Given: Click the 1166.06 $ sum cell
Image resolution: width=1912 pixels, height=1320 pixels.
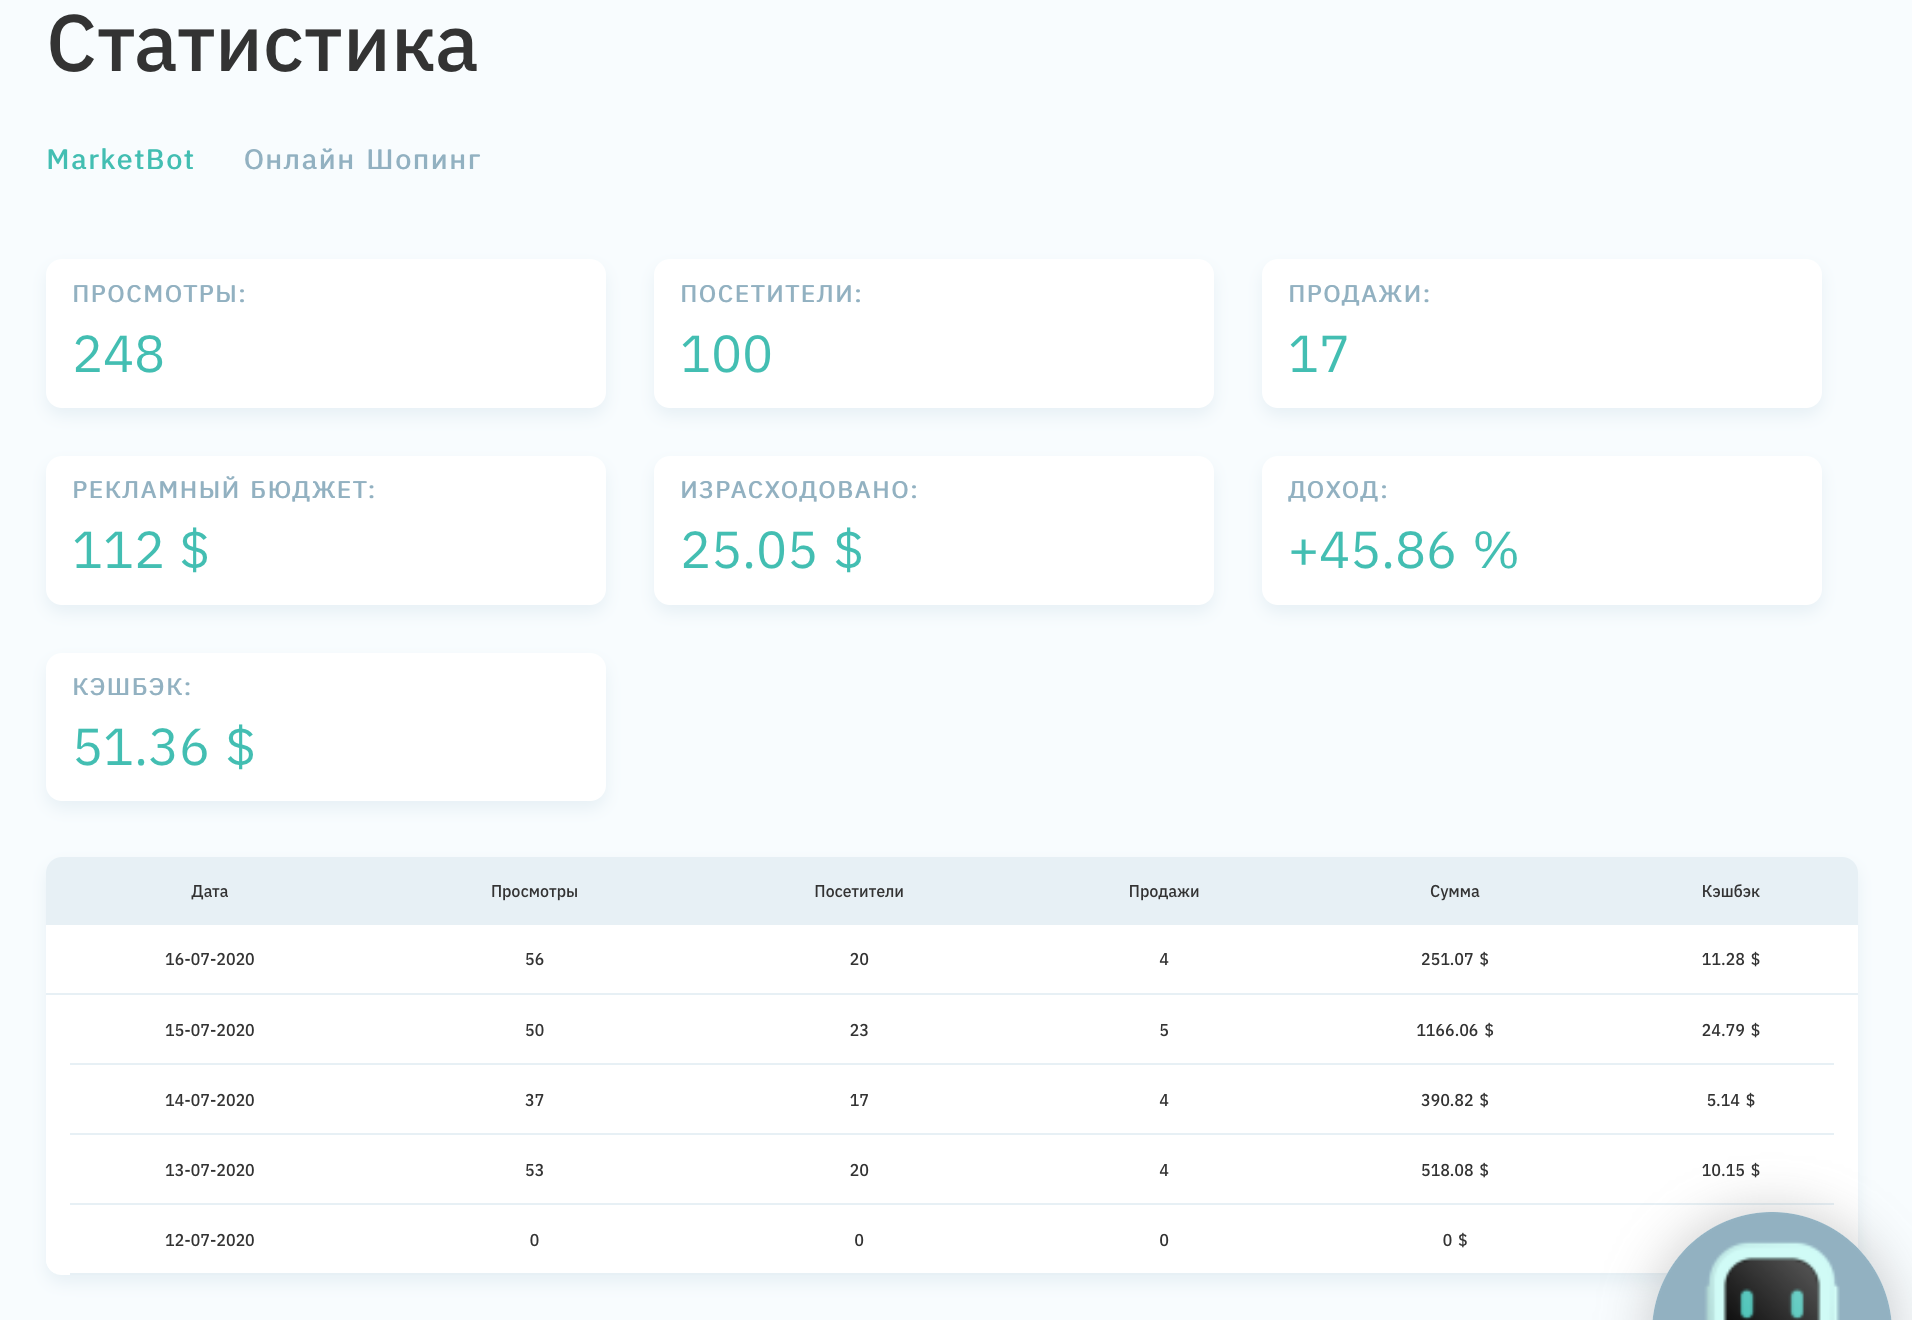Looking at the screenshot, I should click(1454, 1030).
